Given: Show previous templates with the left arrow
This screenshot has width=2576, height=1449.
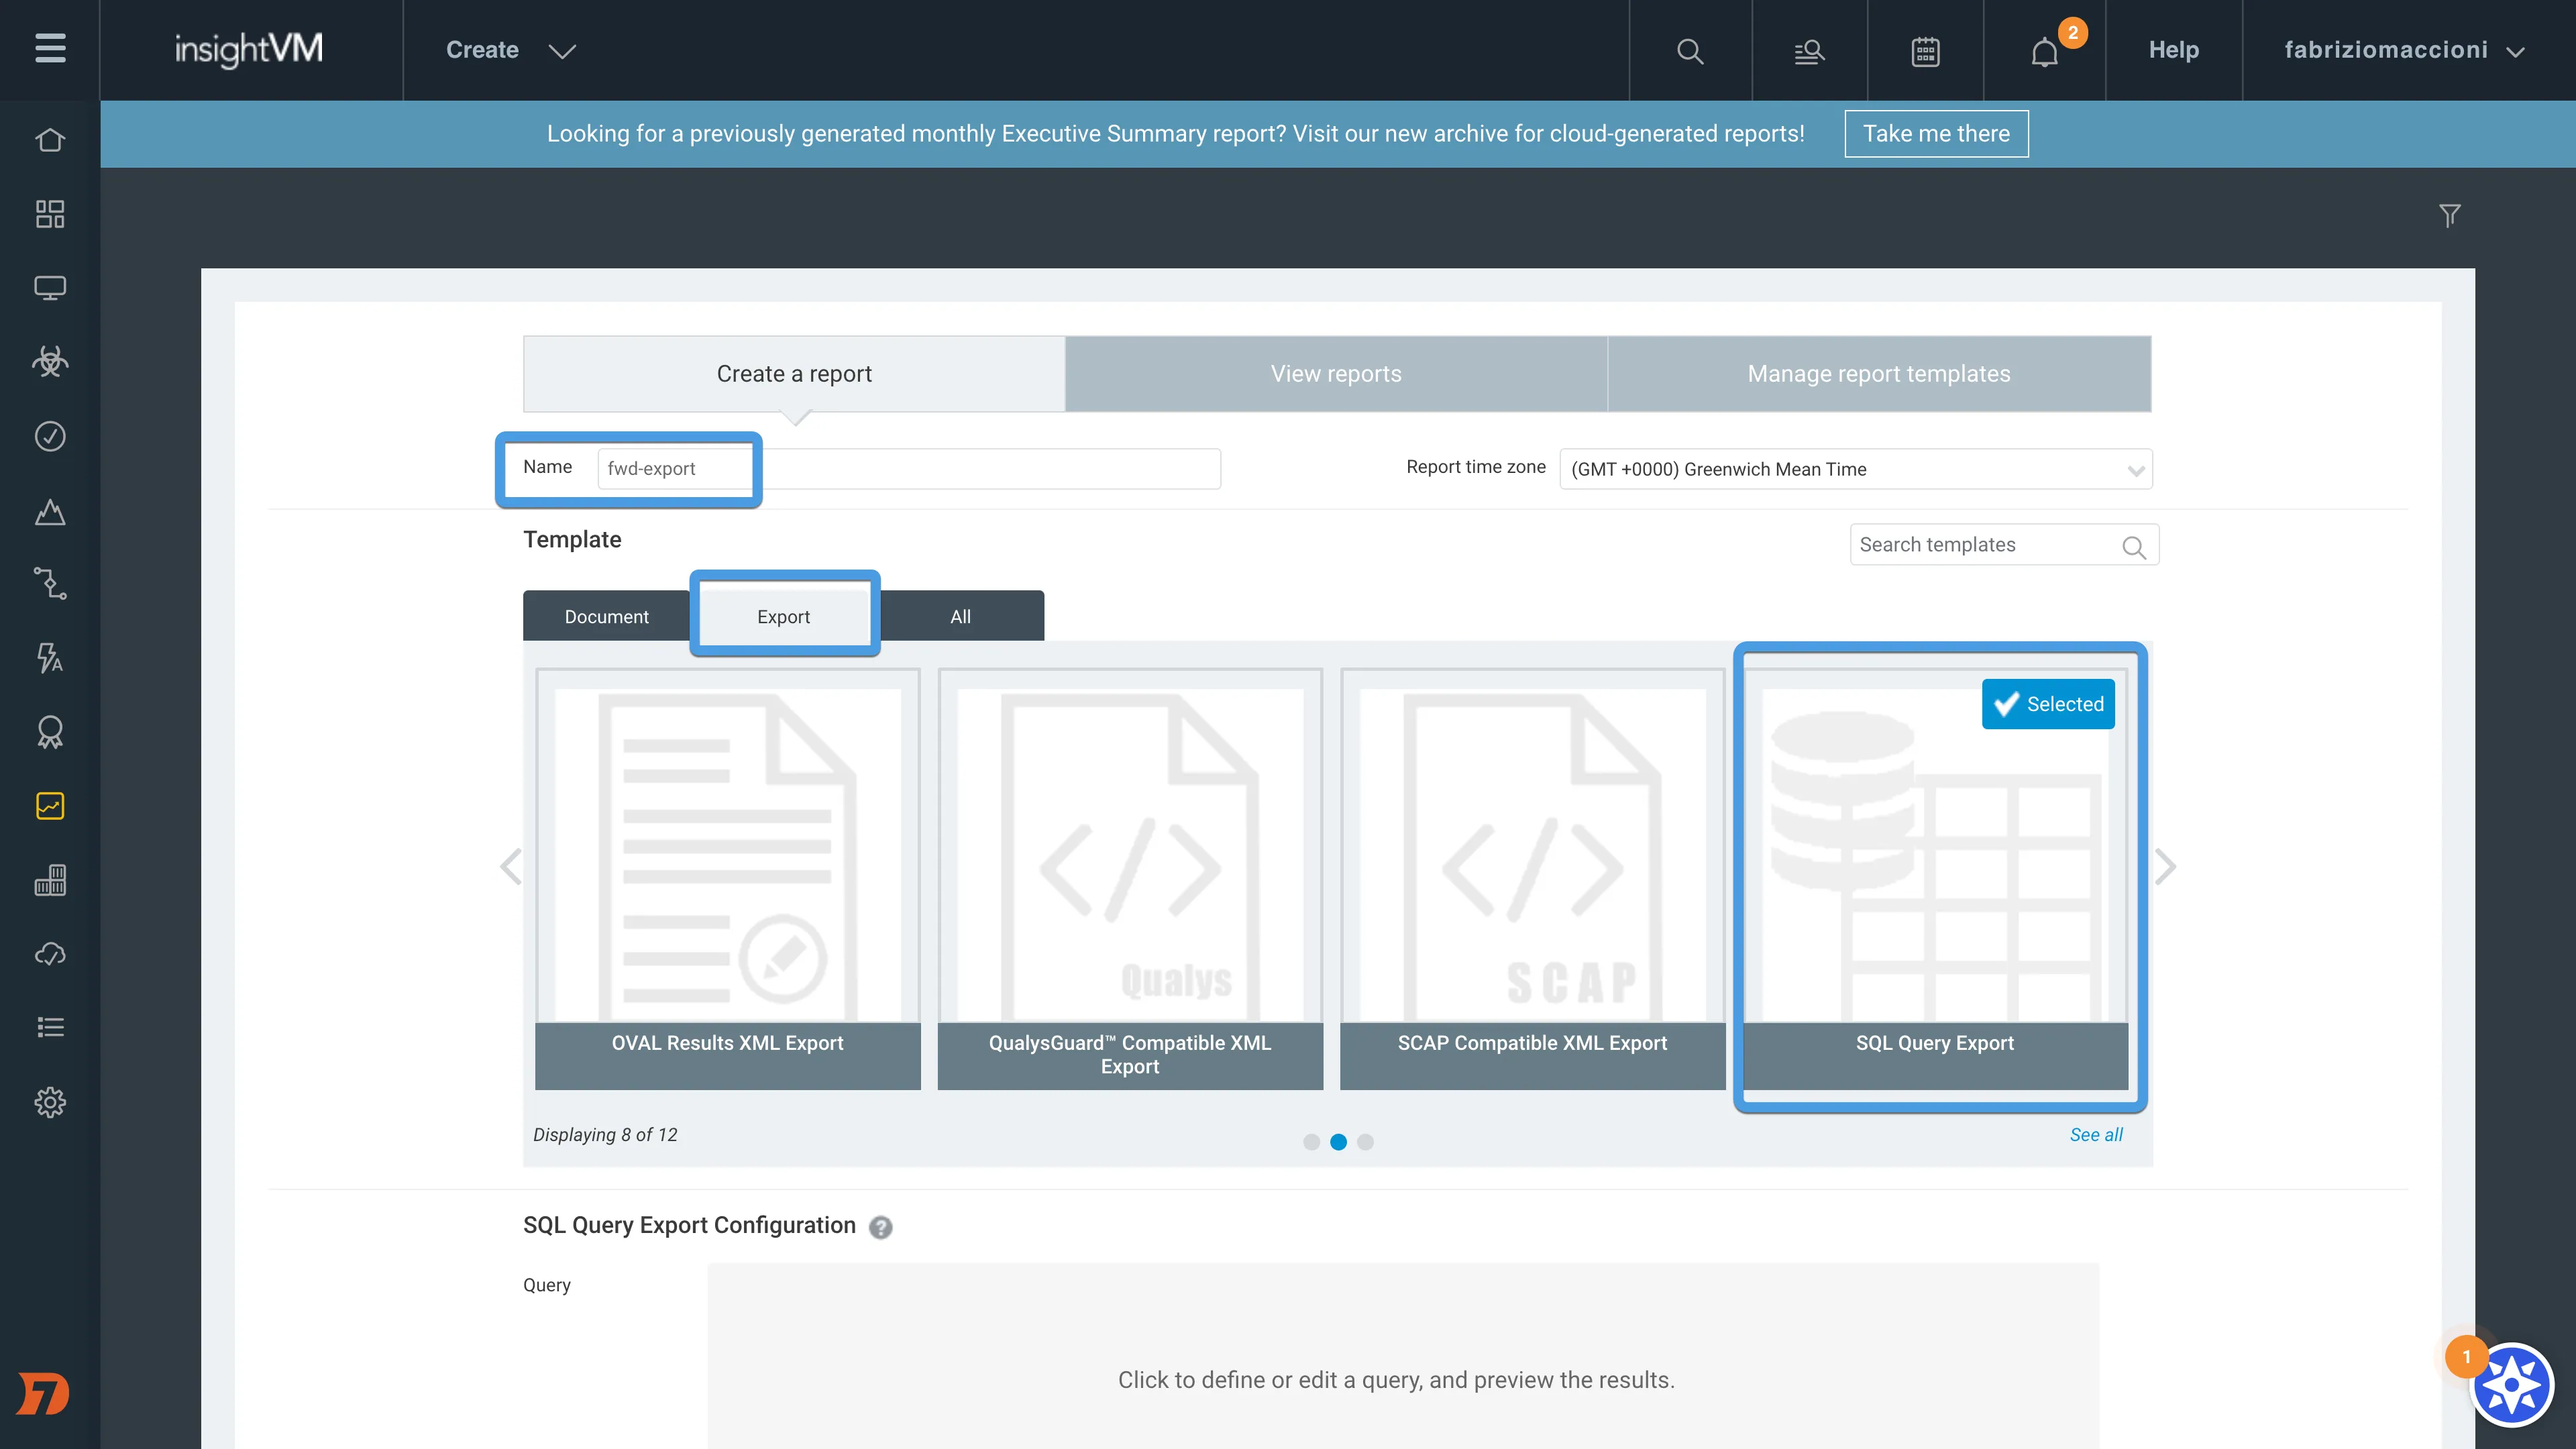Looking at the screenshot, I should [x=511, y=866].
